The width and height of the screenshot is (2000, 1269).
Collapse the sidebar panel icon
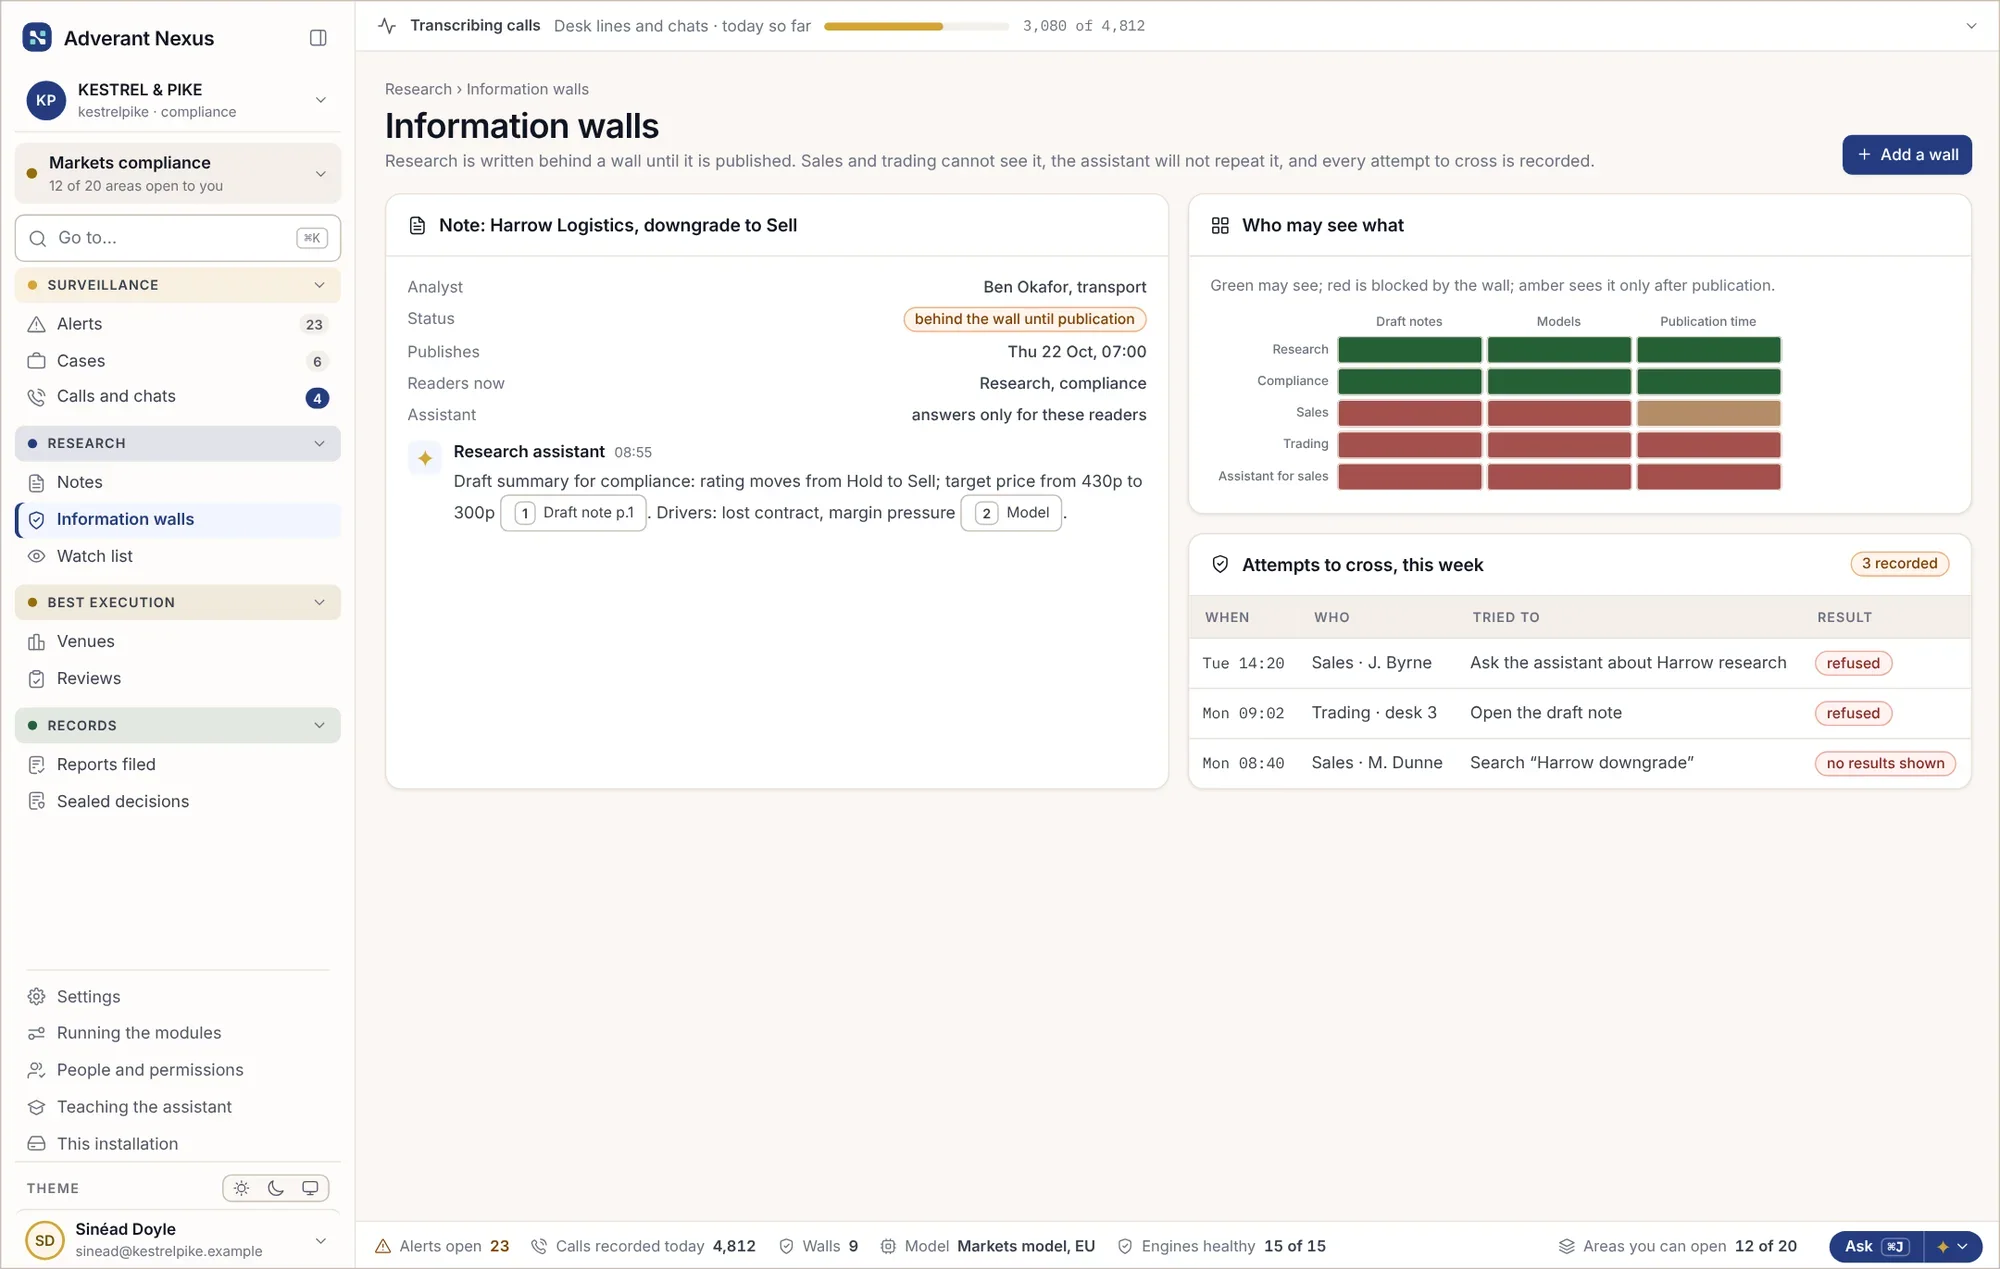(318, 38)
